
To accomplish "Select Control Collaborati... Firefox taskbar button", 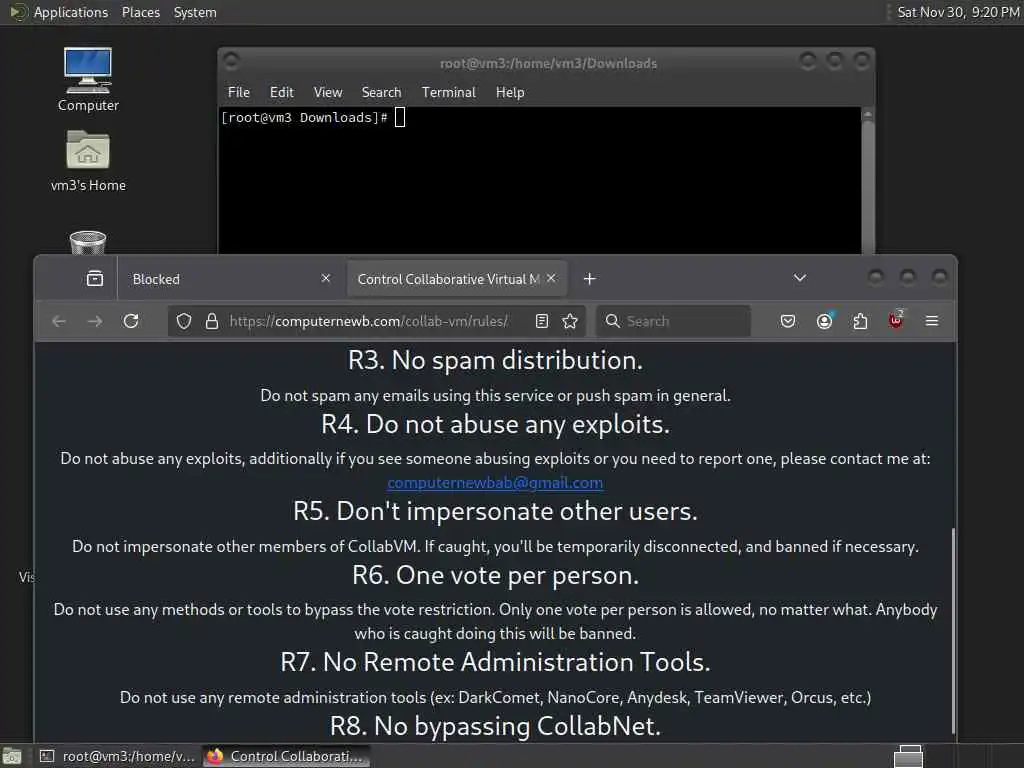I will pyautogui.click(x=286, y=756).
